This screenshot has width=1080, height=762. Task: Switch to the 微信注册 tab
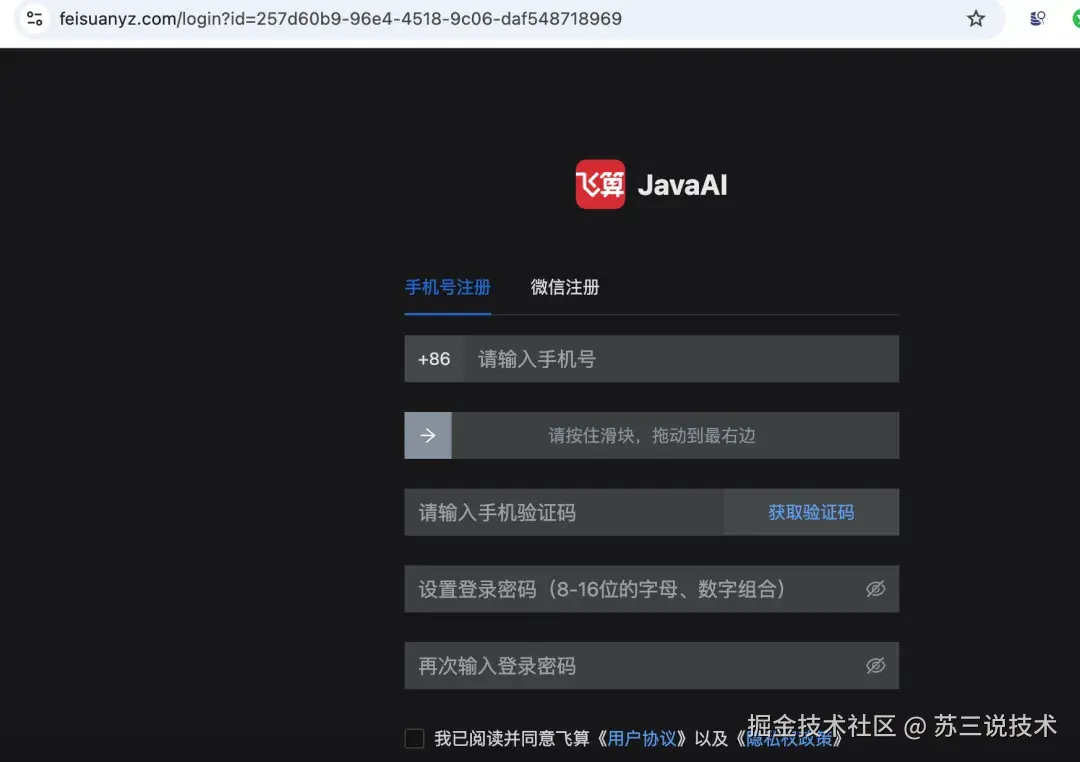564,287
